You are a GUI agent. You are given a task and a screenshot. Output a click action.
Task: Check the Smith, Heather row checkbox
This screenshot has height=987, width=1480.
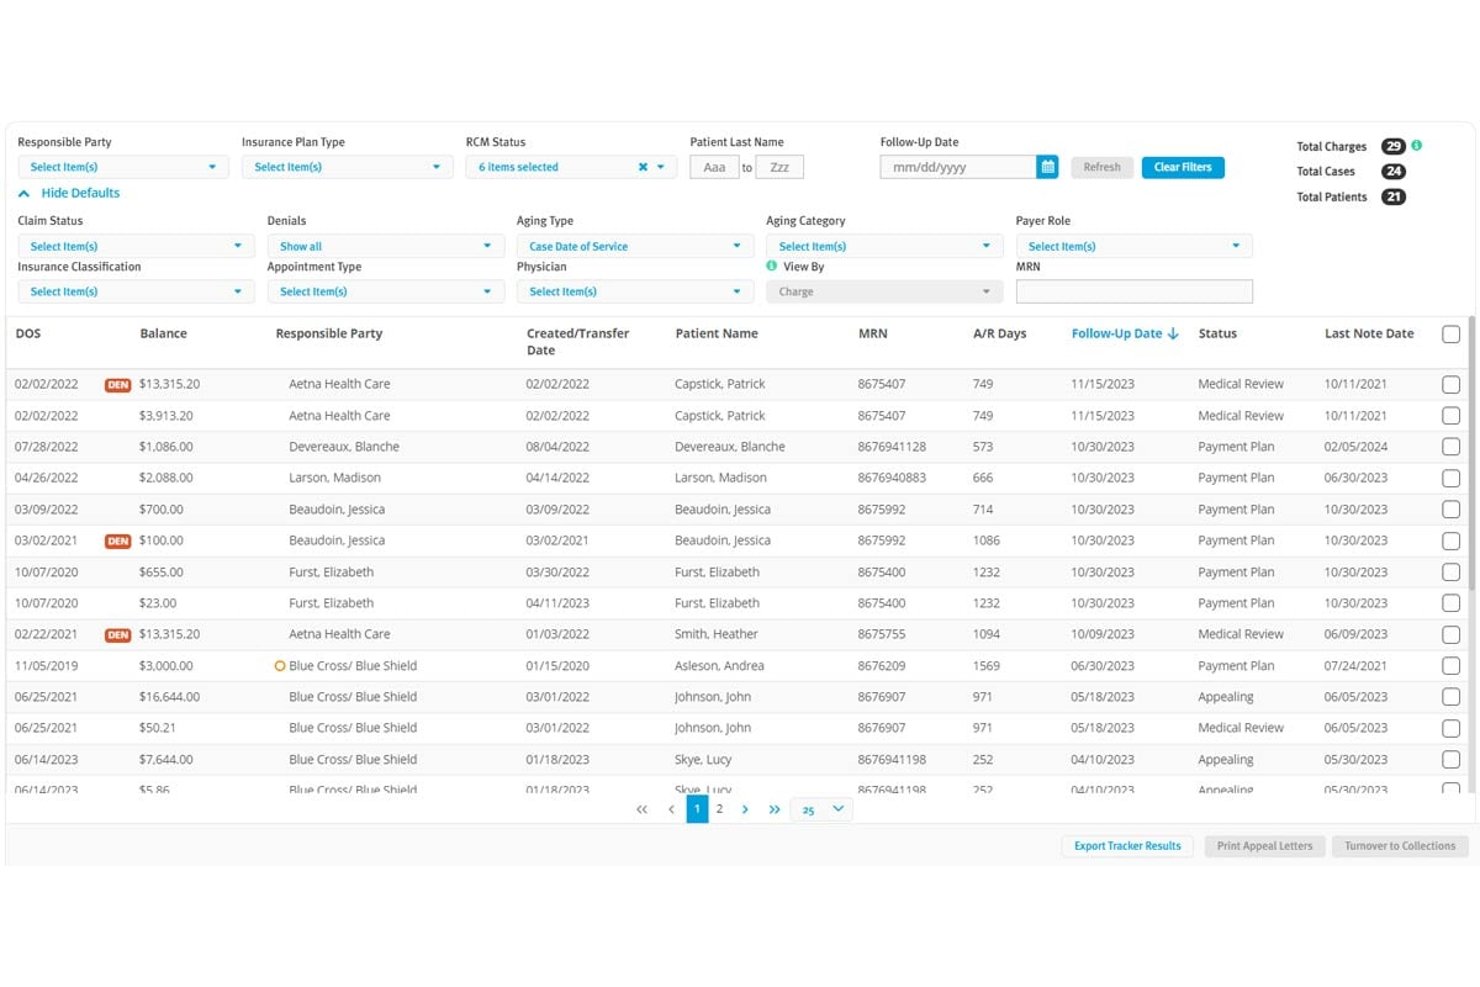tap(1451, 635)
